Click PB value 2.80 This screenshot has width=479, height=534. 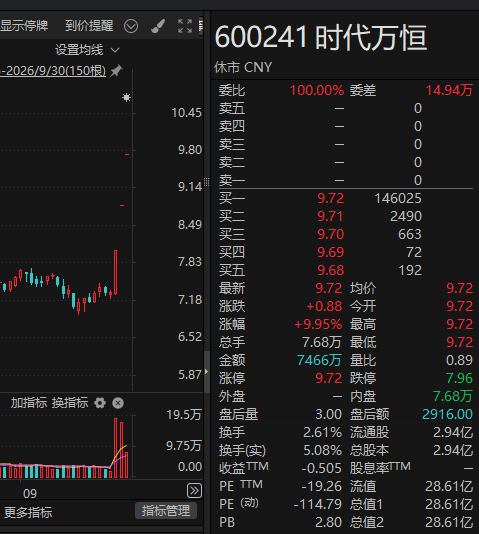click(328, 522)
